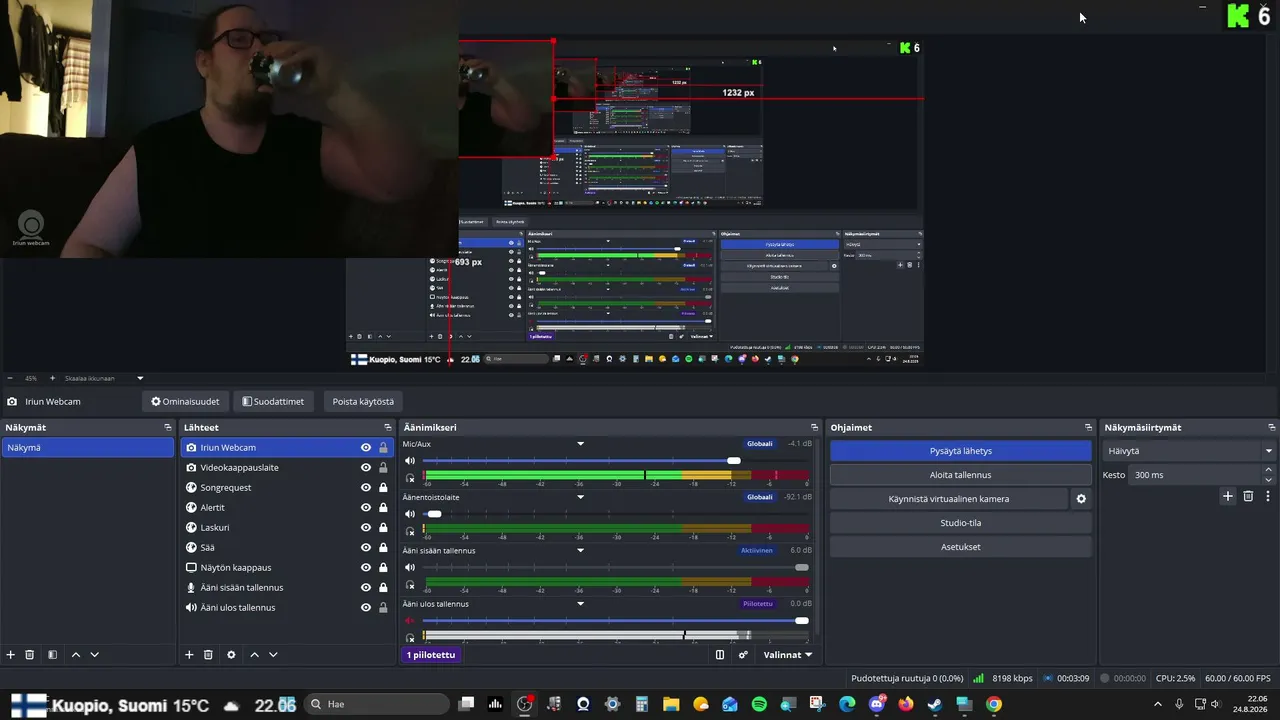Screen dimensions: 1280x720
Task: Open the Valinnat dropdown in the audio mixer
Action: coord(787,655)
